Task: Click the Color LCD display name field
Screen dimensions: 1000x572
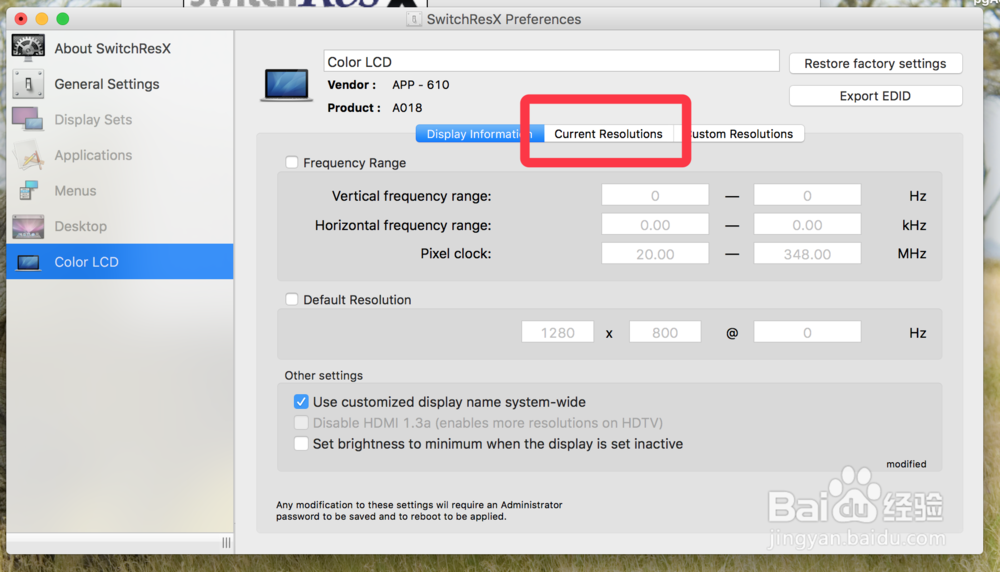Action: 551,61
